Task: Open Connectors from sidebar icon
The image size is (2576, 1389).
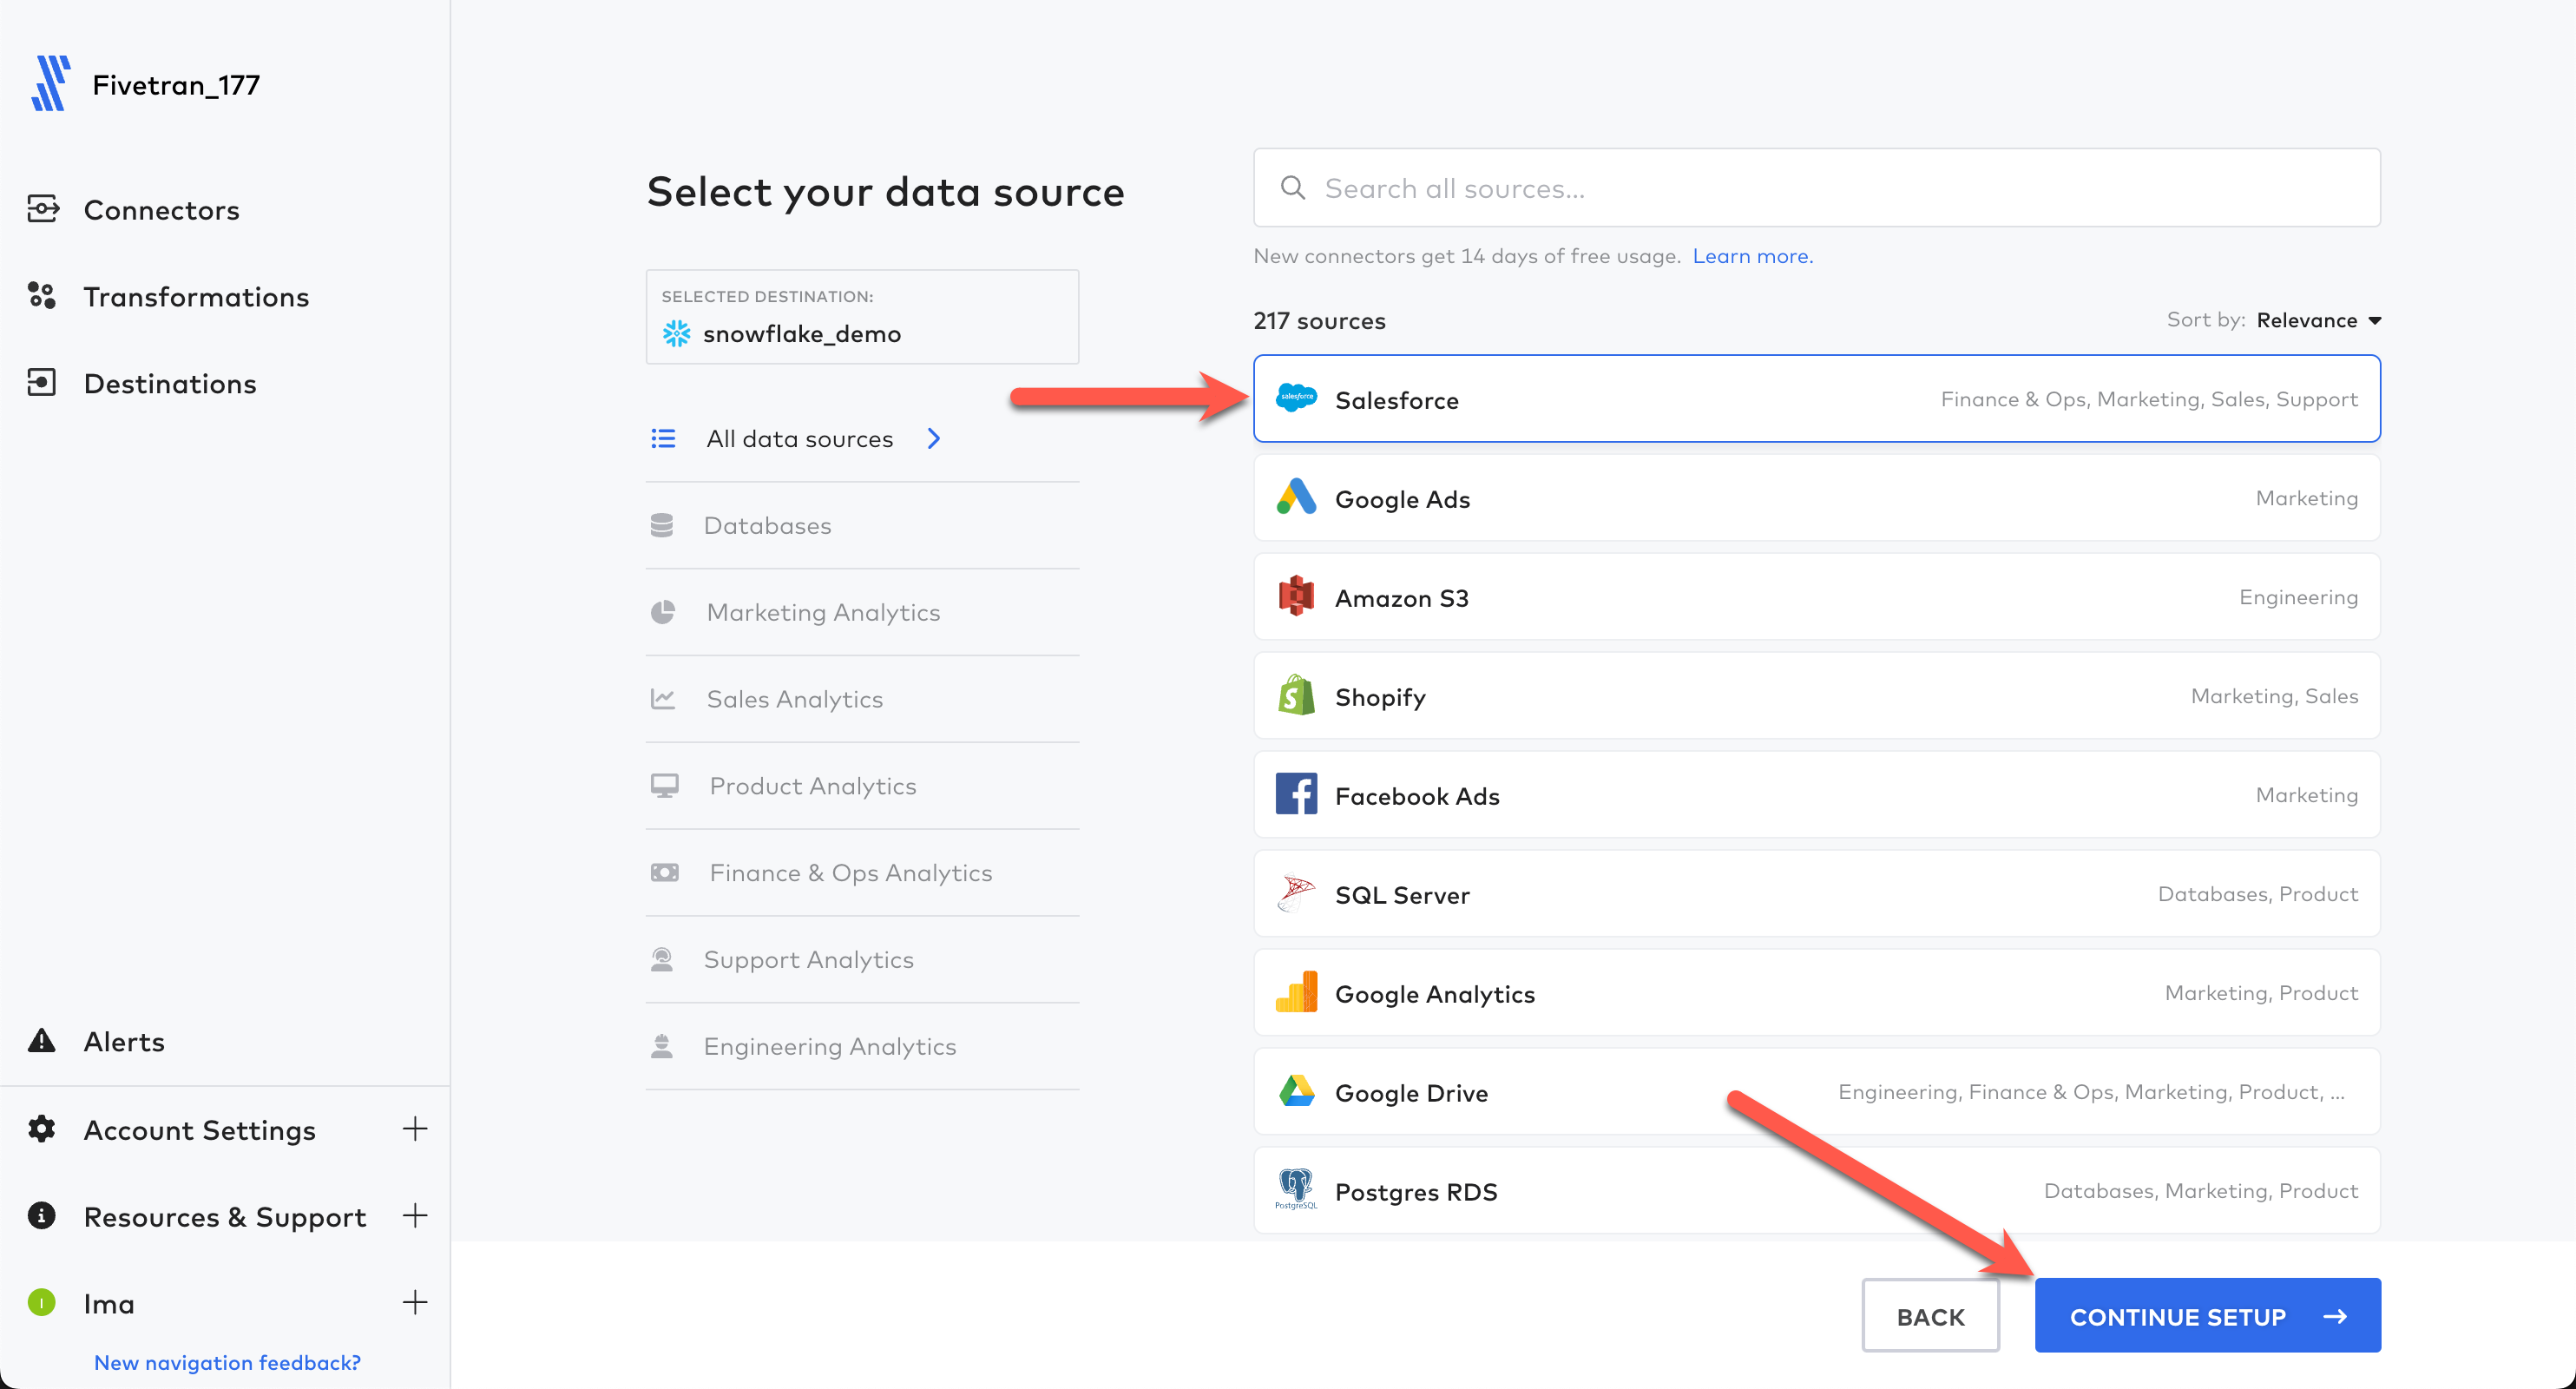Action: (x=42, y=209)
